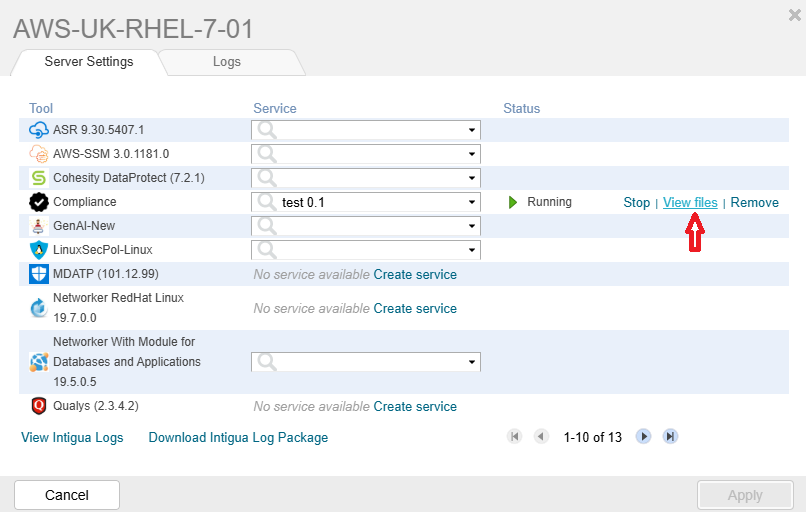
Task: Go to the next page of tools
Action: (x=643, y=436)
